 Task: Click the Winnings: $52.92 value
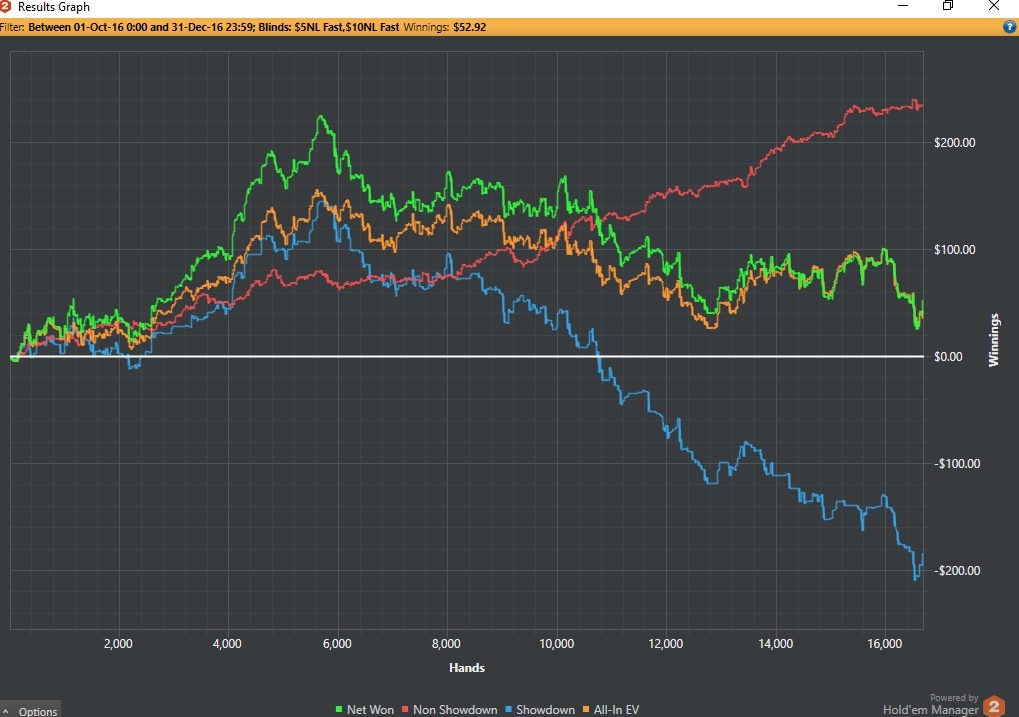445,27
